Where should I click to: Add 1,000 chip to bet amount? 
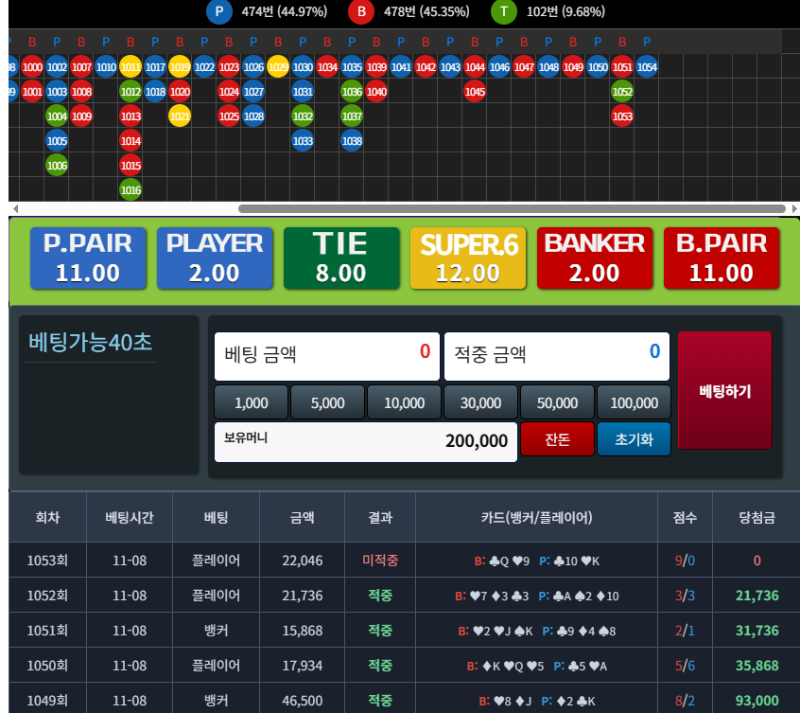point(251,403)
